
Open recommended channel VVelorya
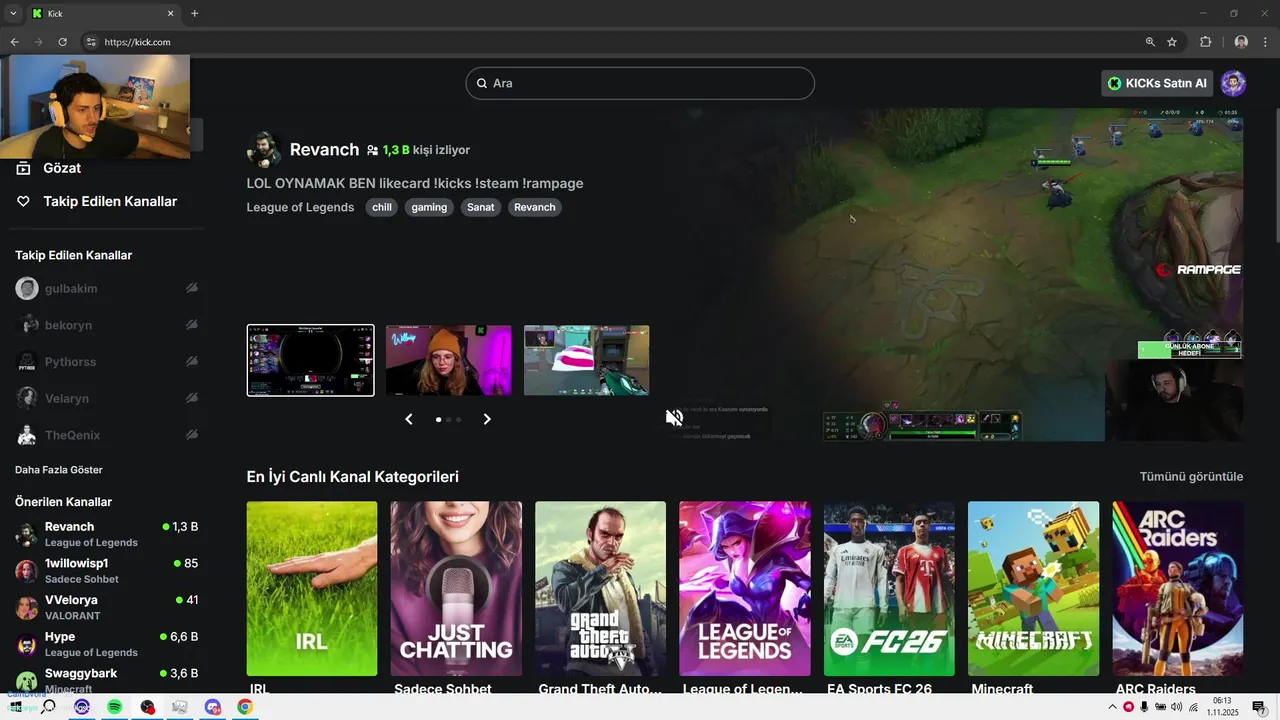click(107, 607)
